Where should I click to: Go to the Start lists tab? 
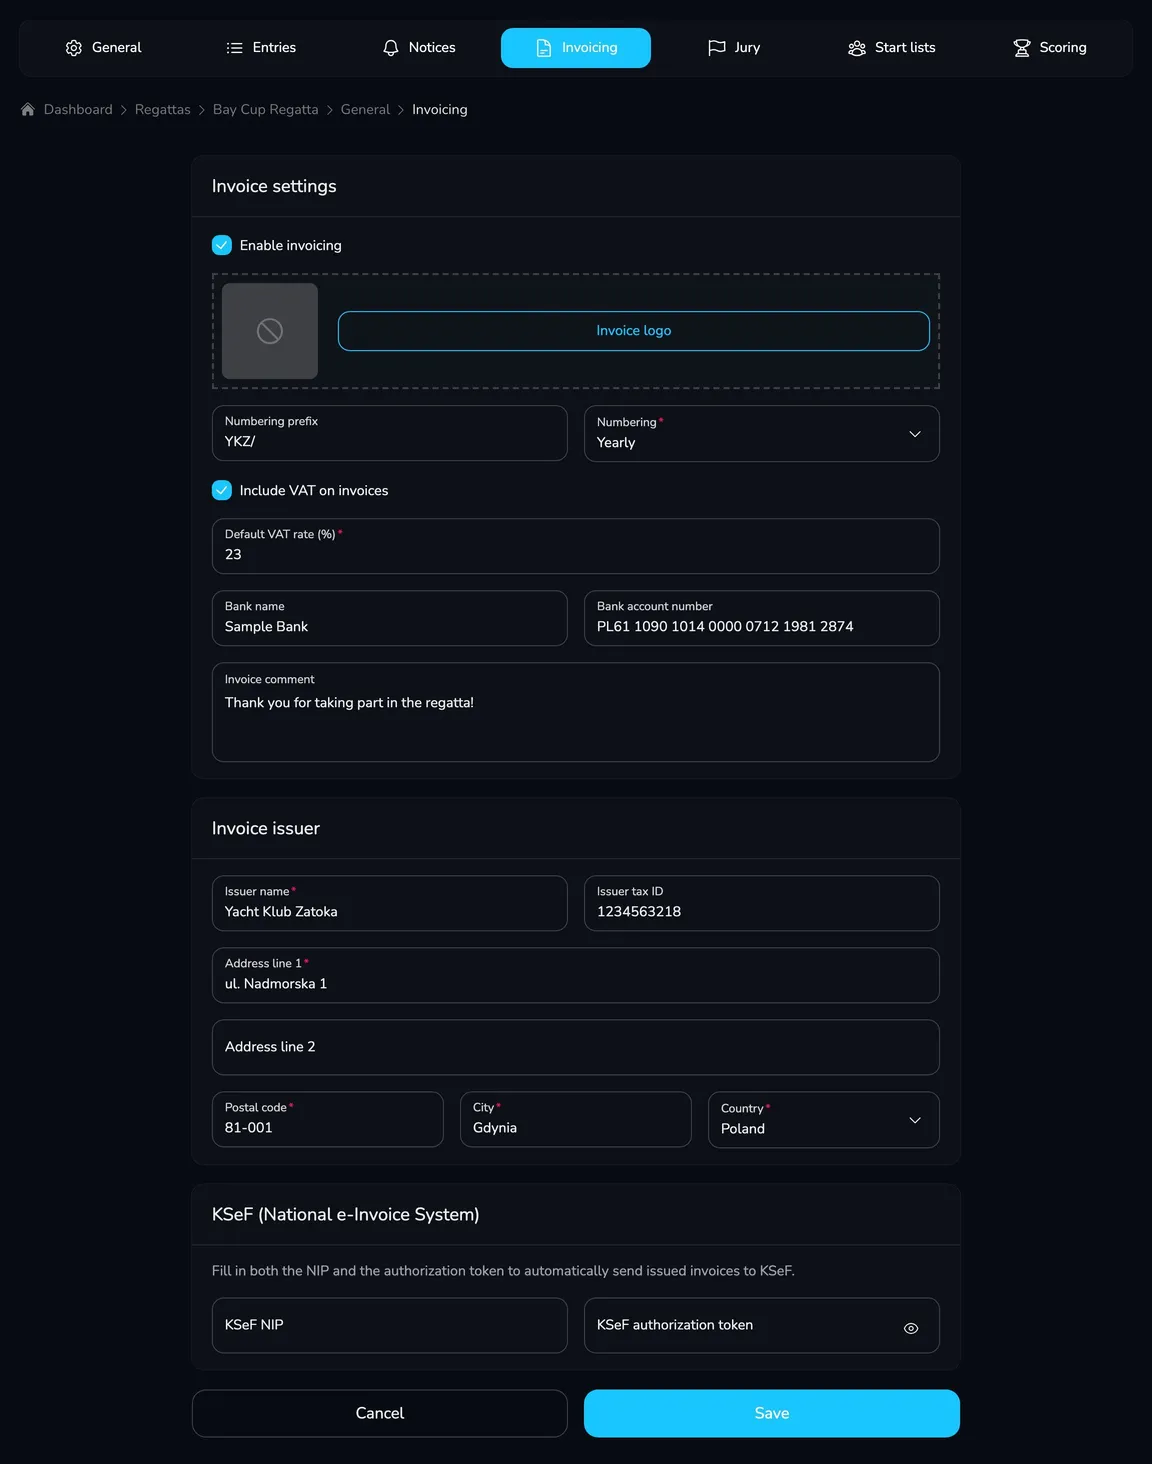pyautogui.click(x=891, y=48)
